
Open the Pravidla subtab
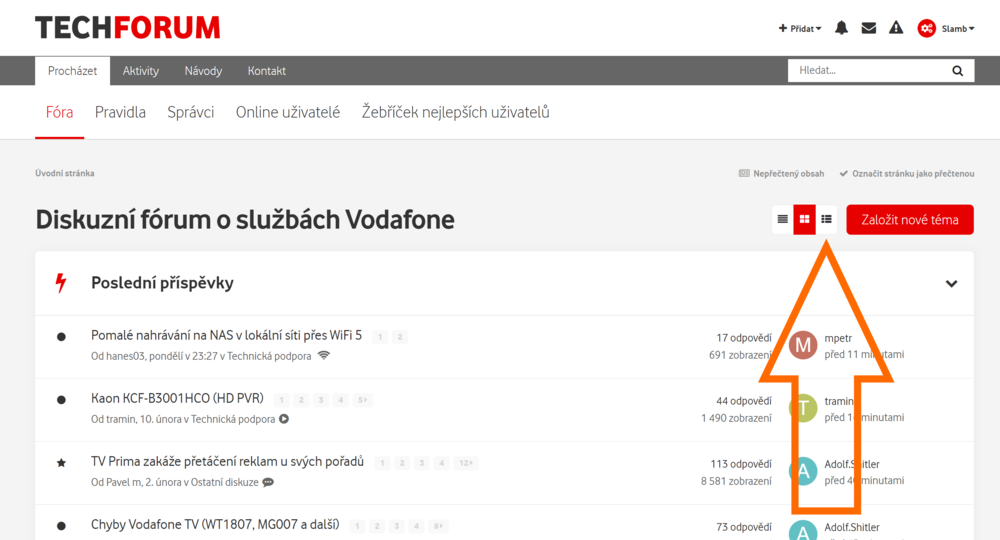[120, 112]
